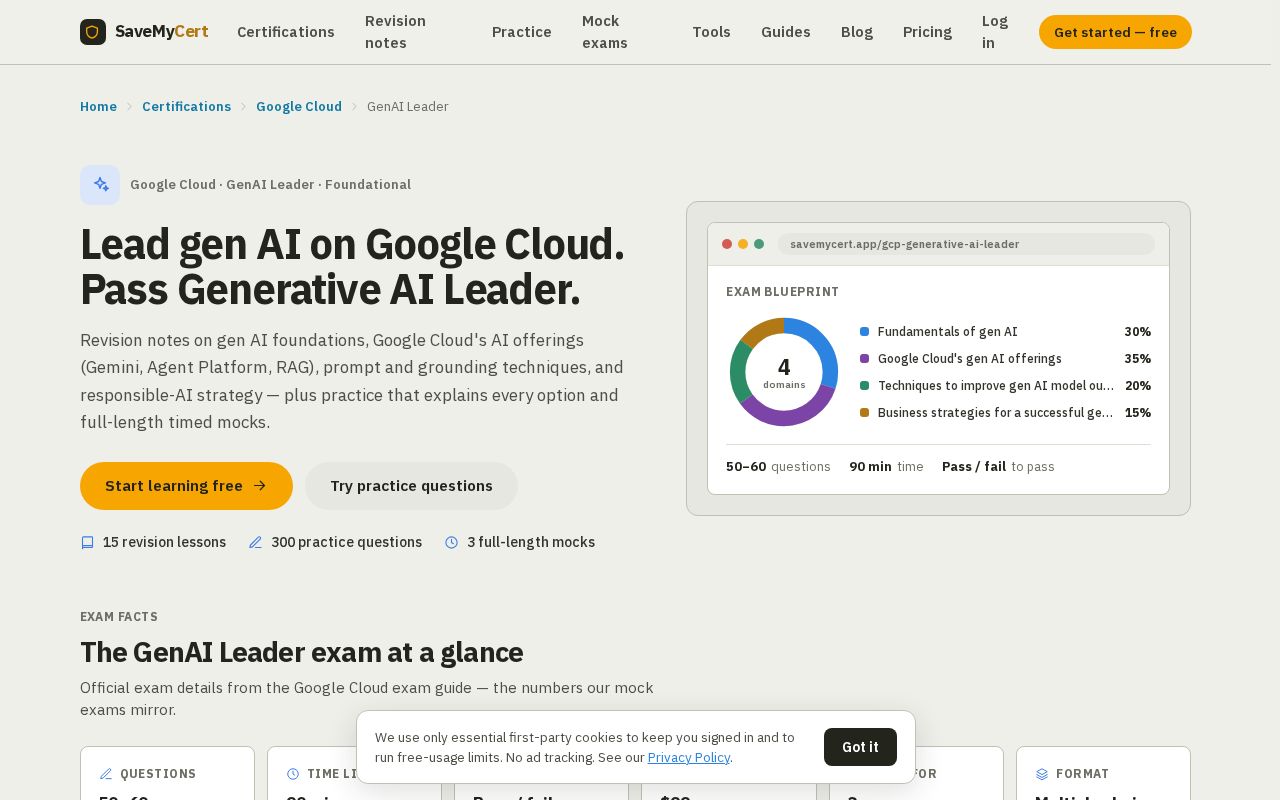Viewport: 1280px width, 800px height.
Task: Click 'EXAM BLUEPRINT' heading text
Action: (782, 292)
